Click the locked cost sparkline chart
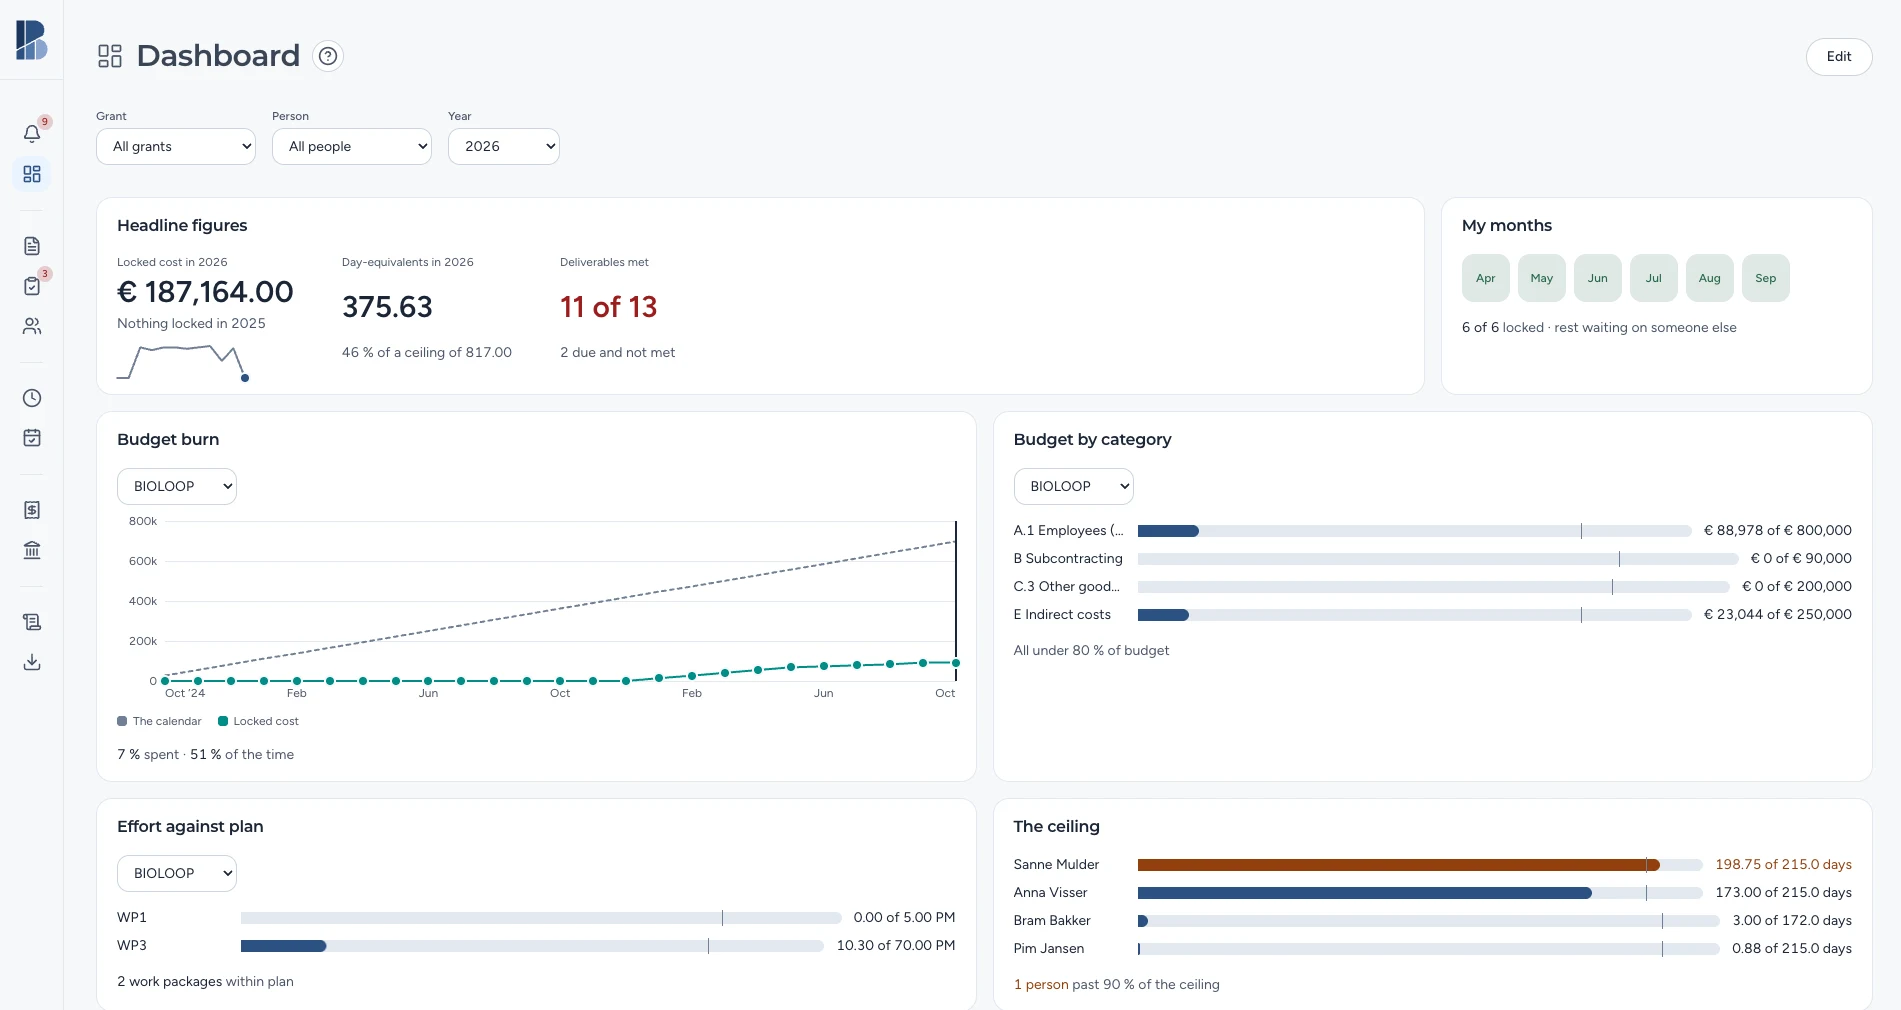Viewport: 1901px width, 1010px height. tap(183, 362)
